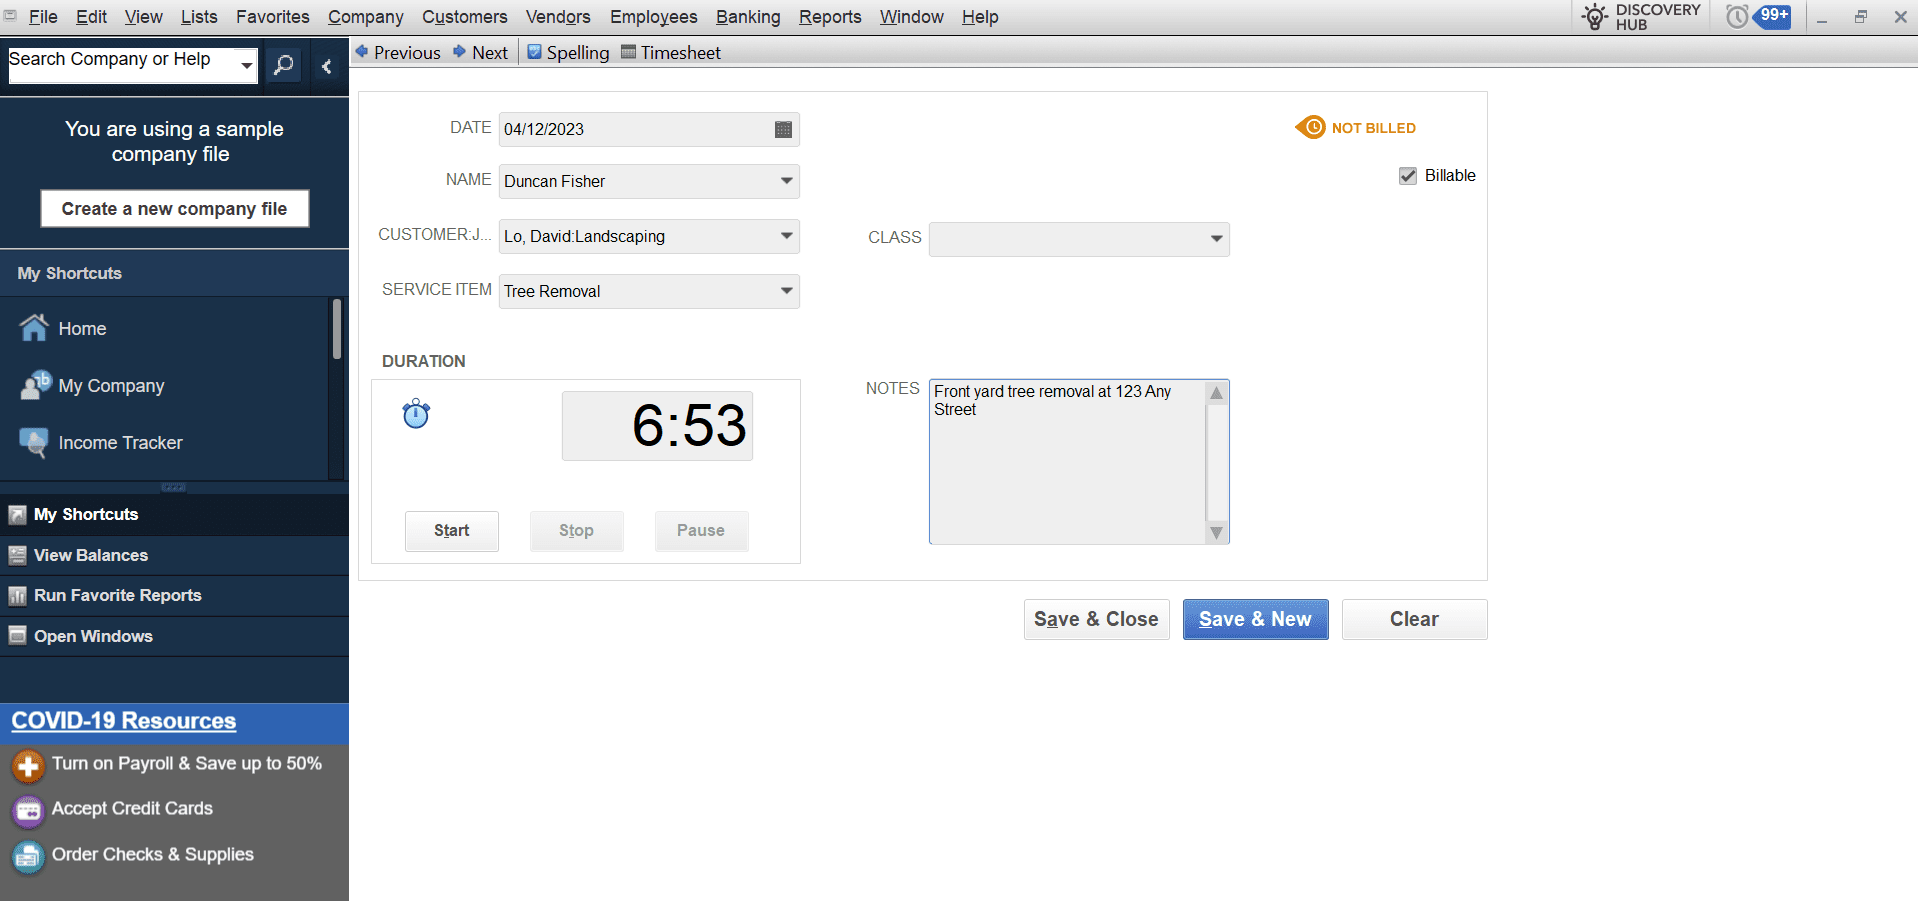The image size is (1918, 901).
Task: Click the Accept Credit Cards icon
Action: 28,811
